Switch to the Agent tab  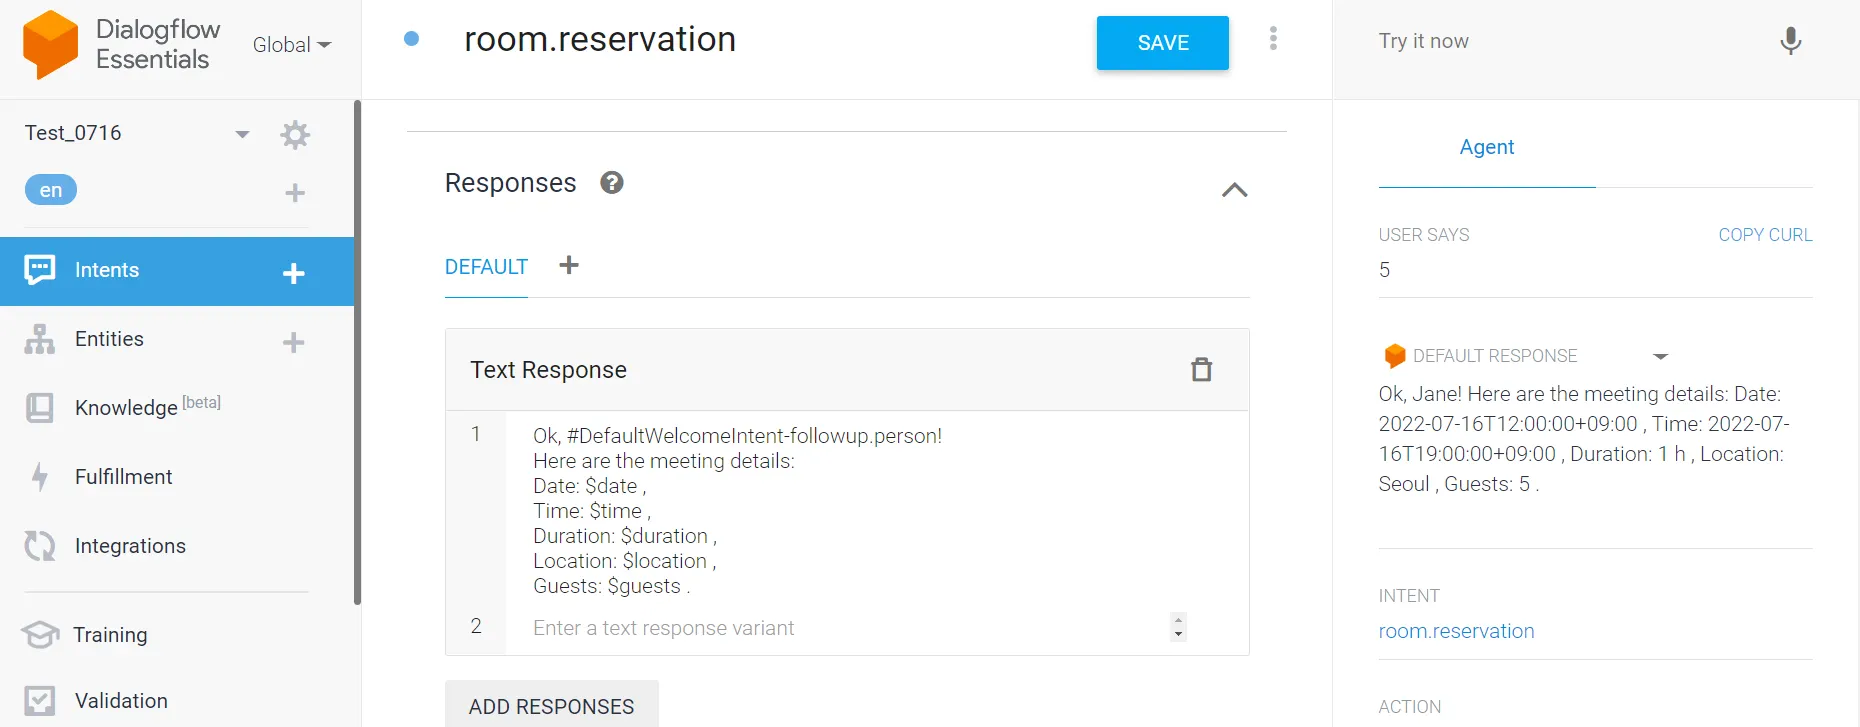(1486, 147)
